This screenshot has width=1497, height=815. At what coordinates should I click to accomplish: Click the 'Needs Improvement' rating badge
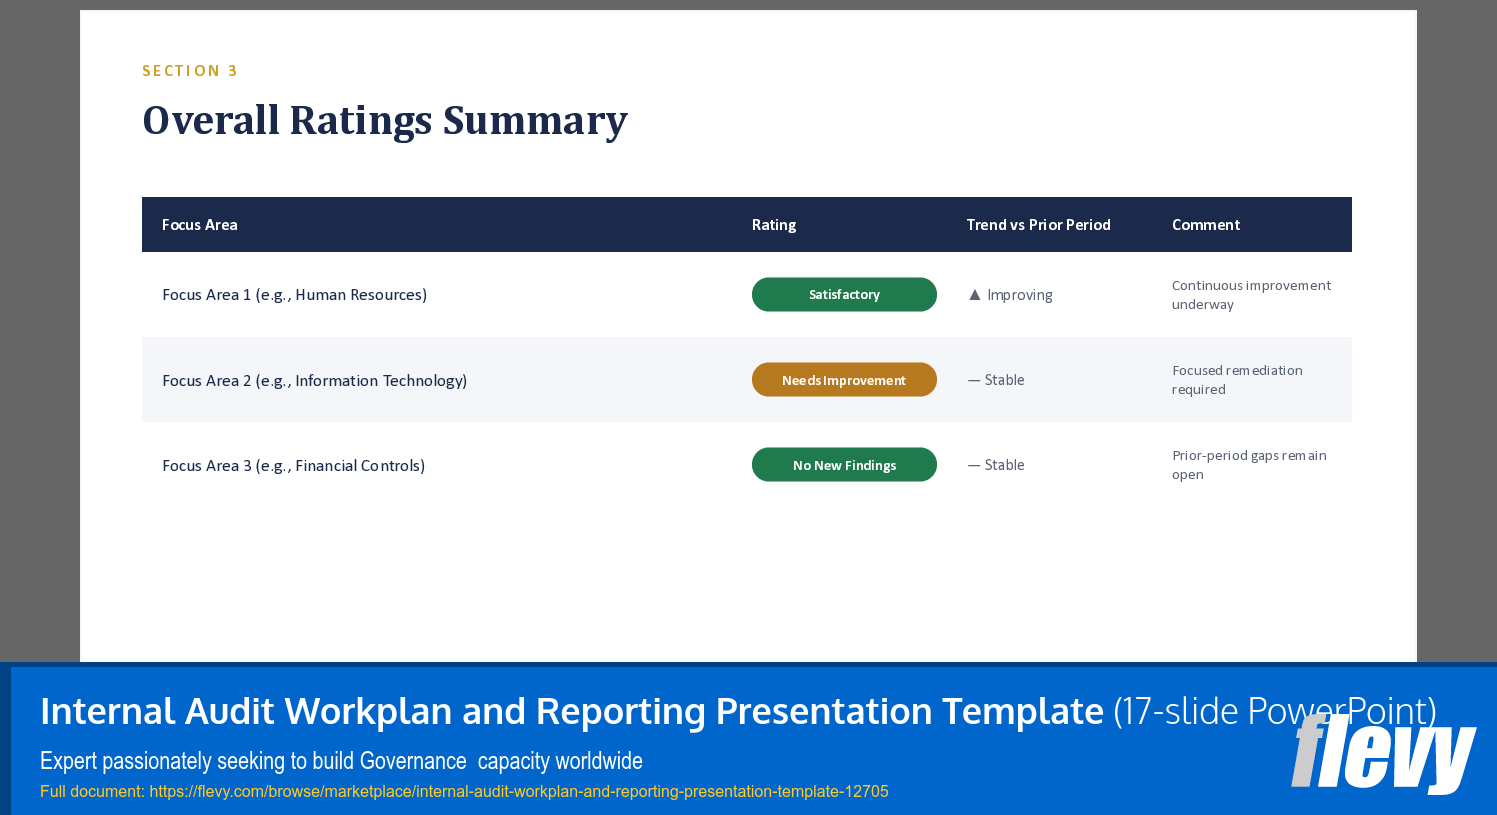coord(844,380)
